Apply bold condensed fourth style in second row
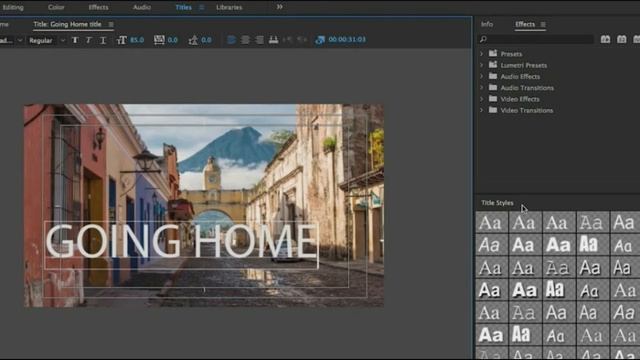 (592, 245)
